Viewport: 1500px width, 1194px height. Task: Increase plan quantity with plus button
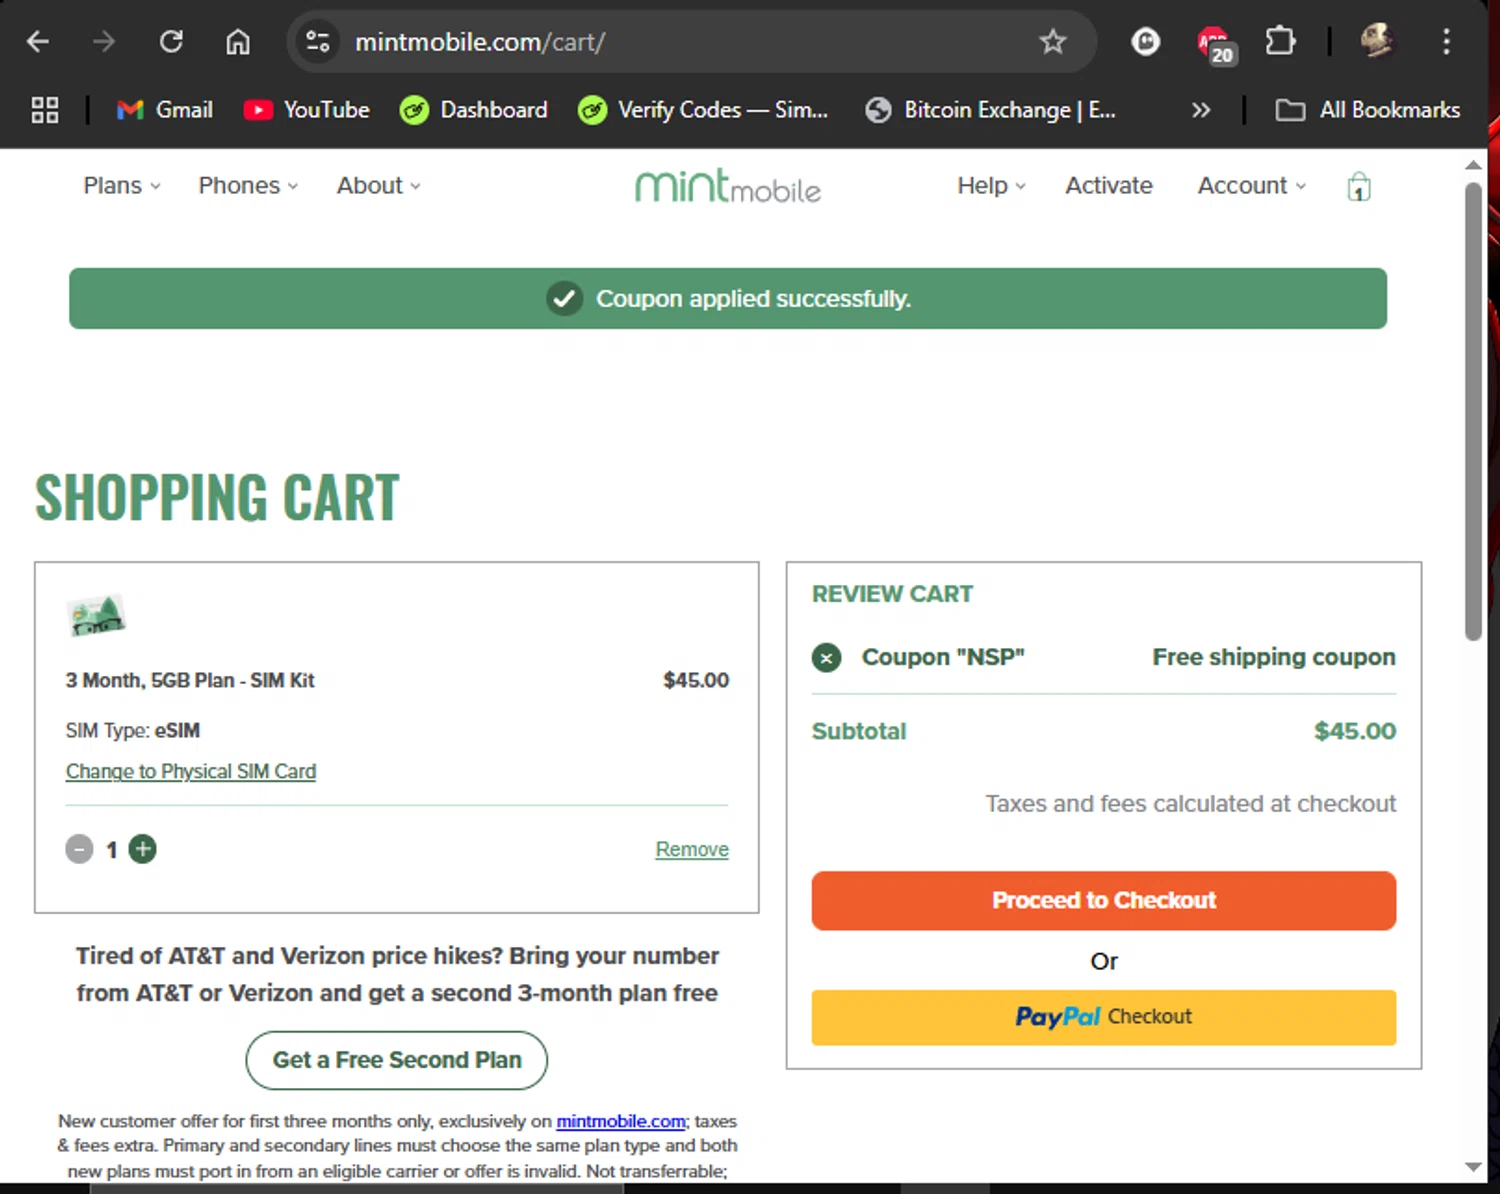[x=143, y=849]
